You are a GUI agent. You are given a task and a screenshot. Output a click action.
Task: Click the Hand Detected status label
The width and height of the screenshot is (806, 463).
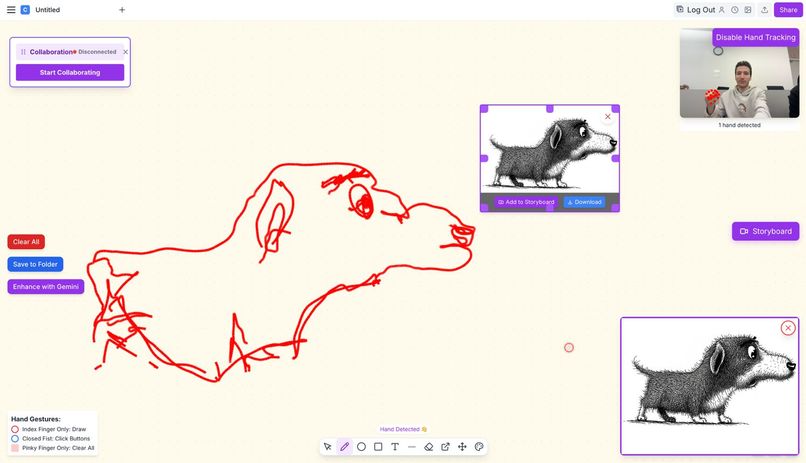click(x=403, y=429)
